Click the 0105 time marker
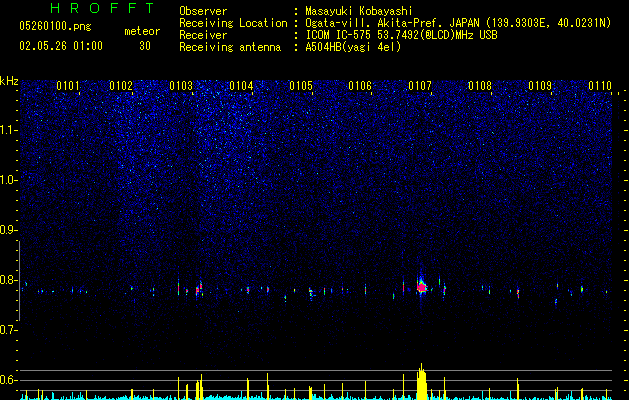The width and height of the screenshot is (629, 400). [301, 86]
